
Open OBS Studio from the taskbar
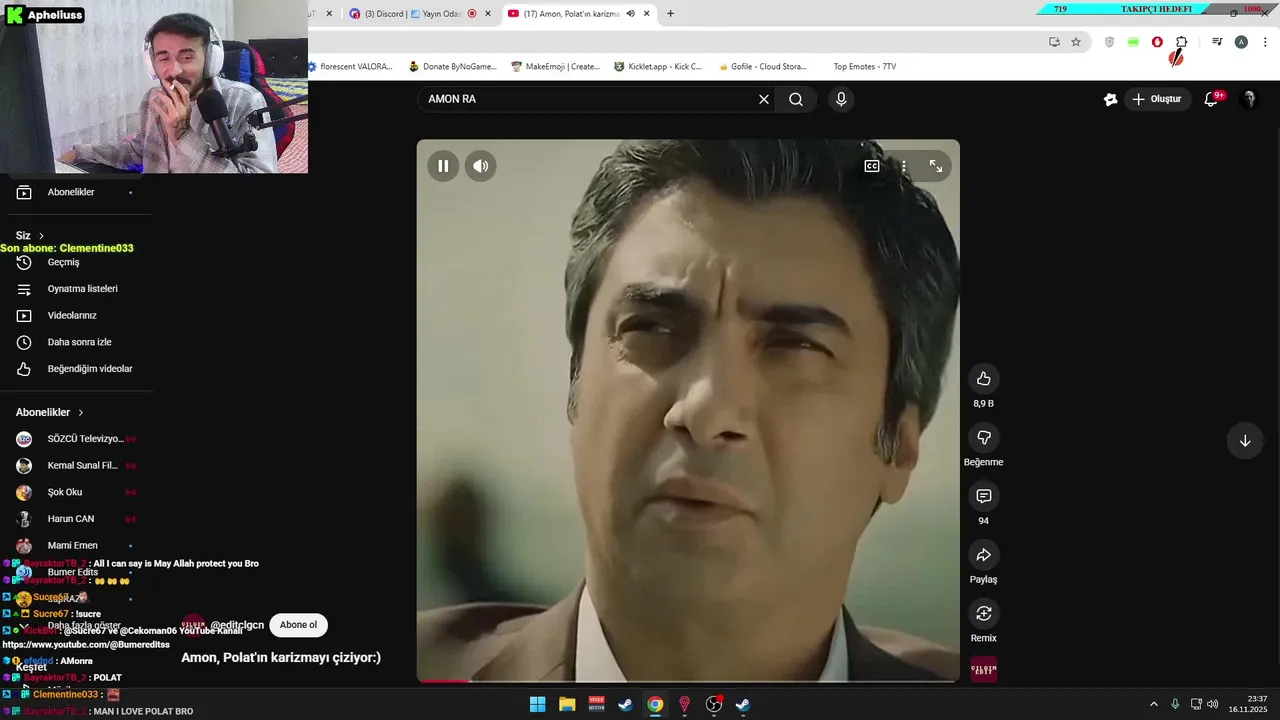(714, 704)
